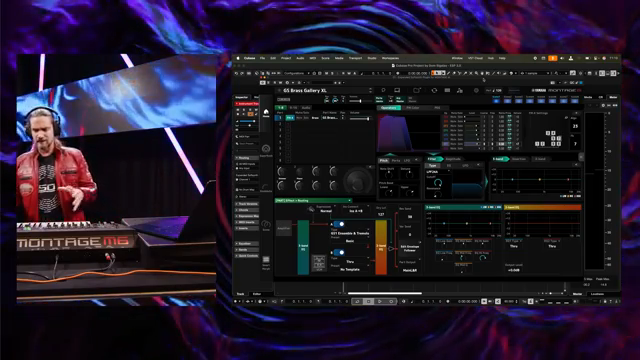Select the Glue tool in toolbar
Viewport: 640px width, 360px height.
(465, 73)
